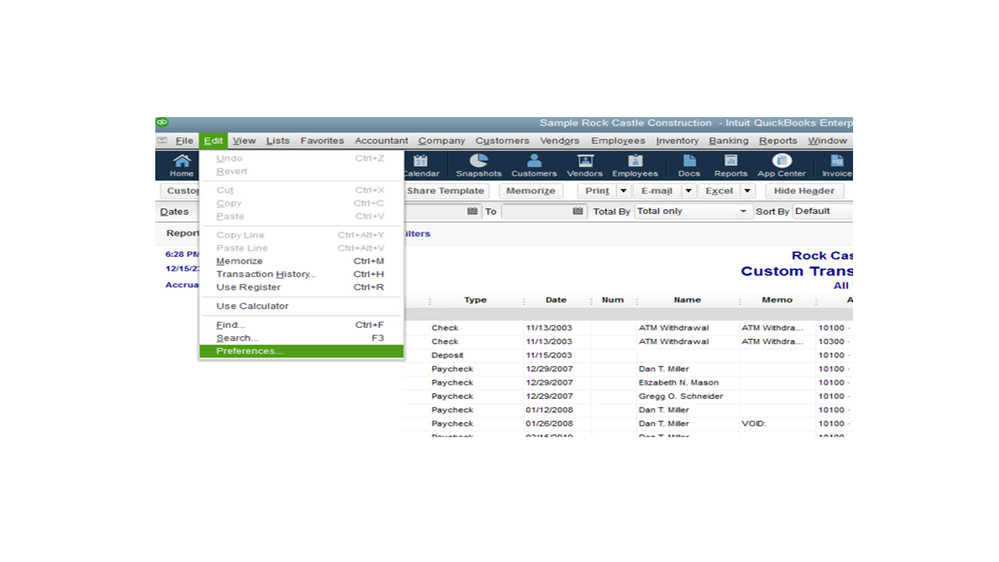Click the Num column header
The image size is (999, 562).
[613, 300]
